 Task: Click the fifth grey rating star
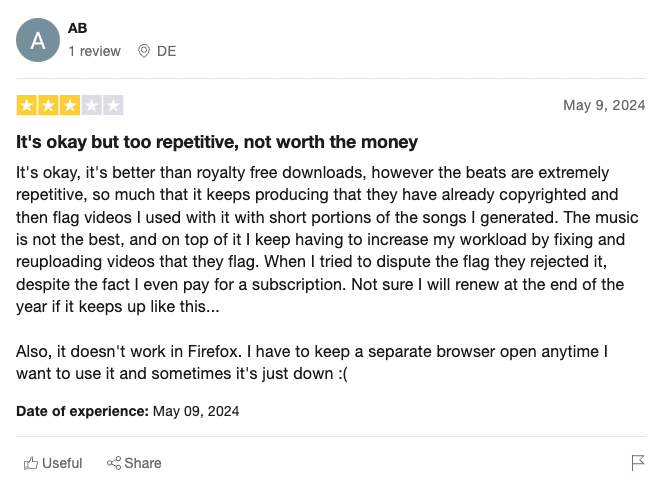pyautogui.click(x=113, y=105)
